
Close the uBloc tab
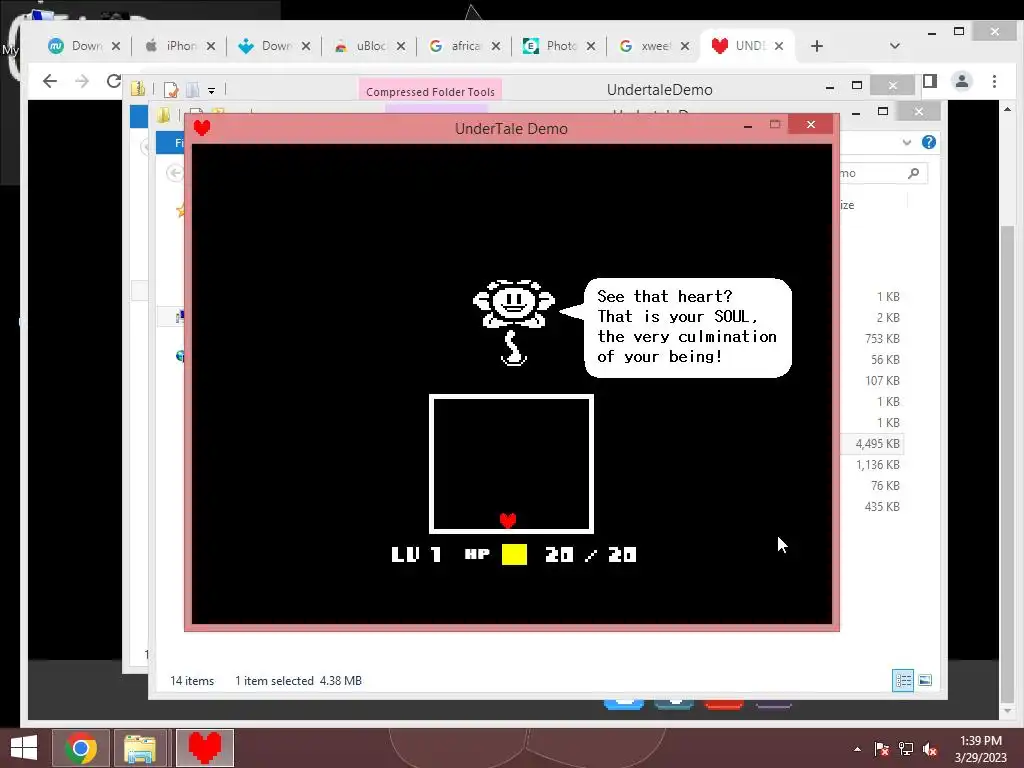(400, 46)
